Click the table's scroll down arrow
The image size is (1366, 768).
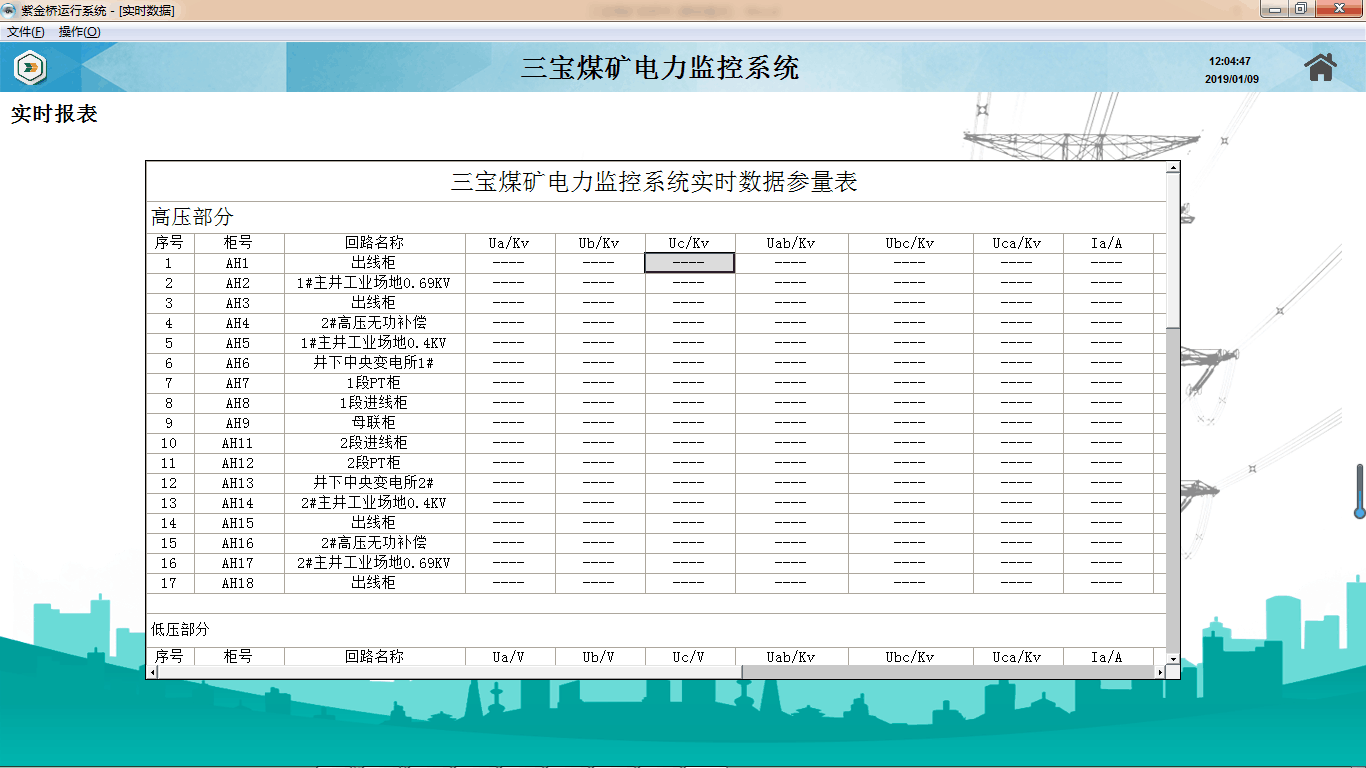[1172, 658]
